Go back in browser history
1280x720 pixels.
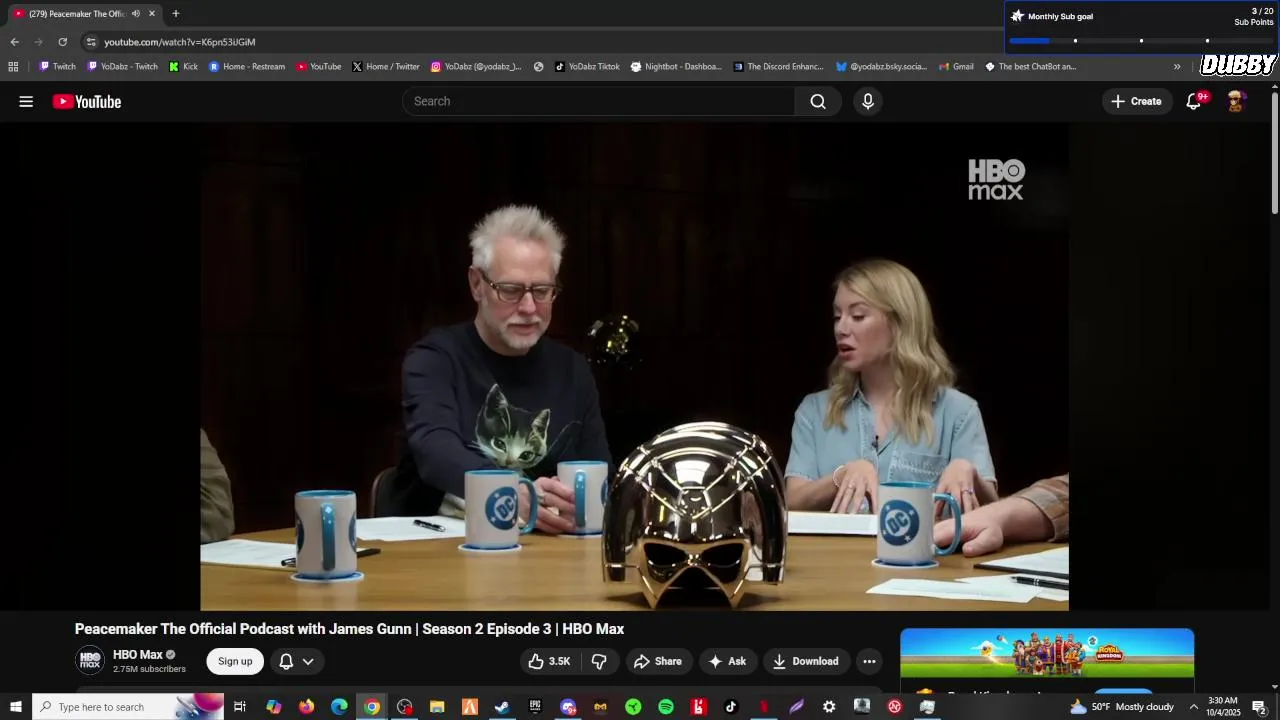(14, 42)
